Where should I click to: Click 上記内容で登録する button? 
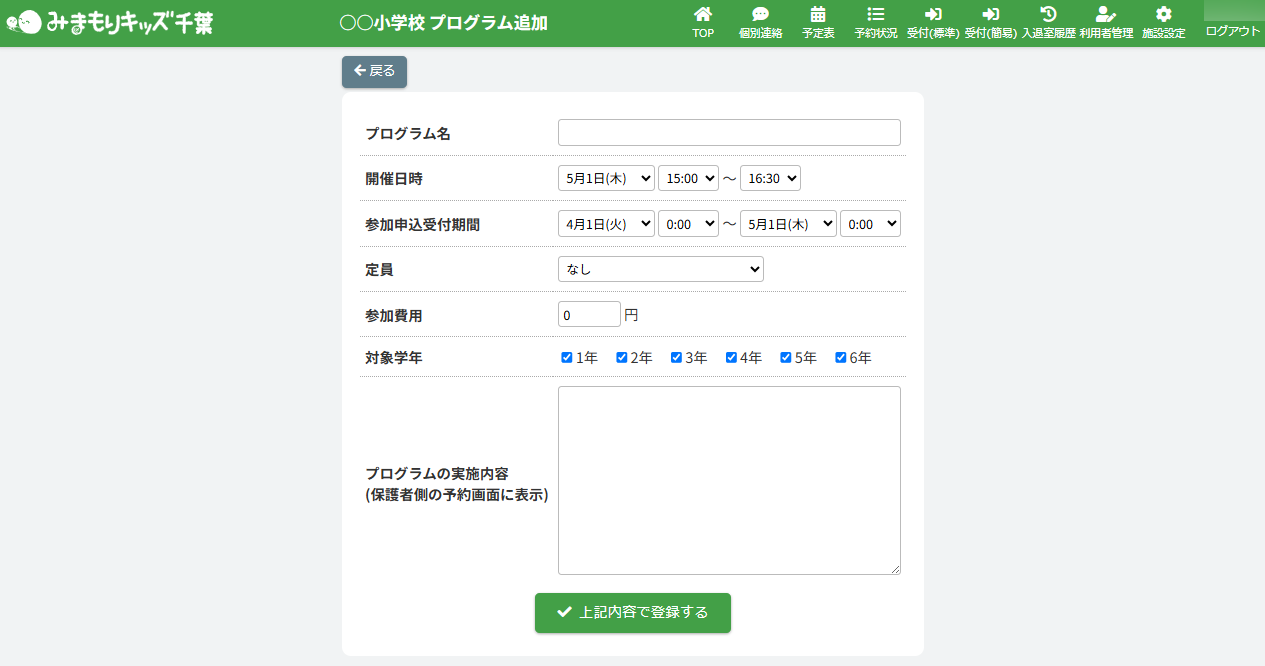(x=632, y=613)
